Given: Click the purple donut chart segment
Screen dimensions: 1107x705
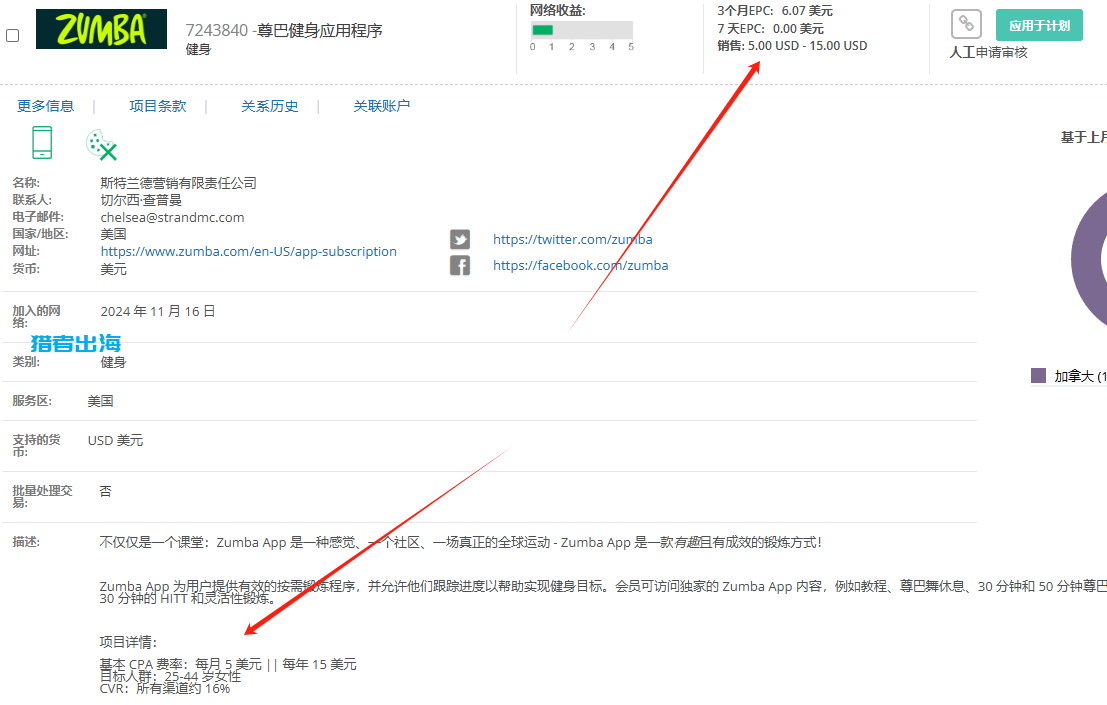Looking at the screenshot, I should point(1086,258).
